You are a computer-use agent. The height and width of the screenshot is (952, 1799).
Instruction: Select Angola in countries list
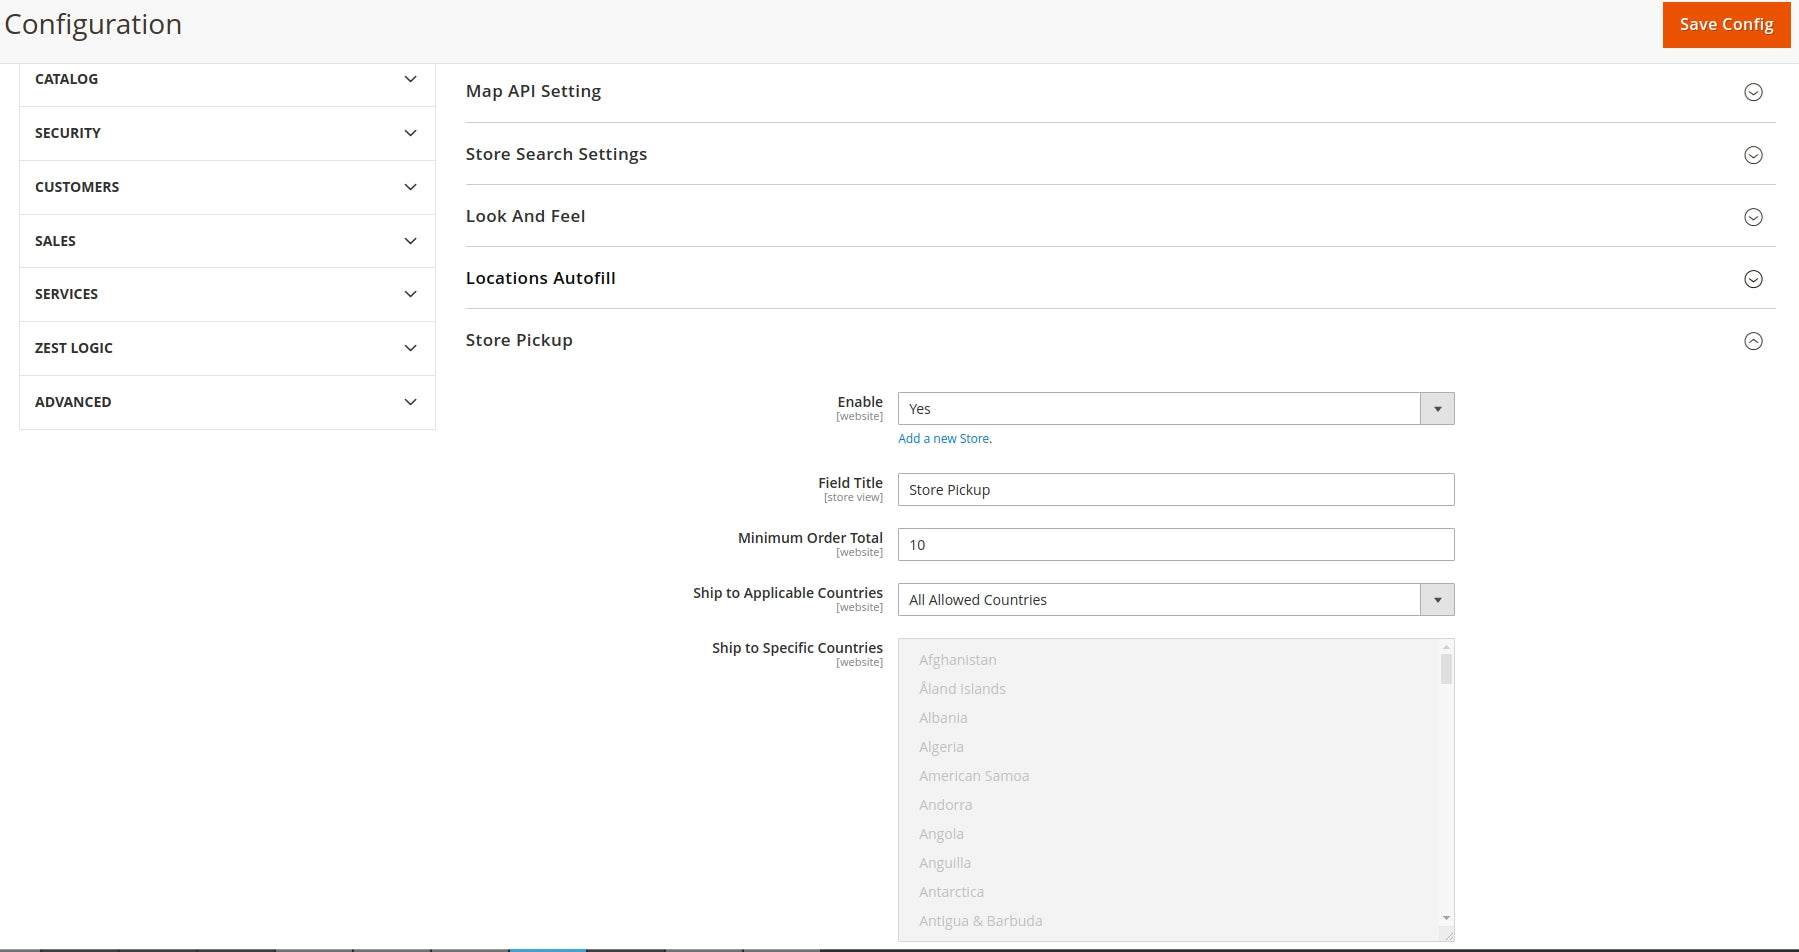click(941, 834)
